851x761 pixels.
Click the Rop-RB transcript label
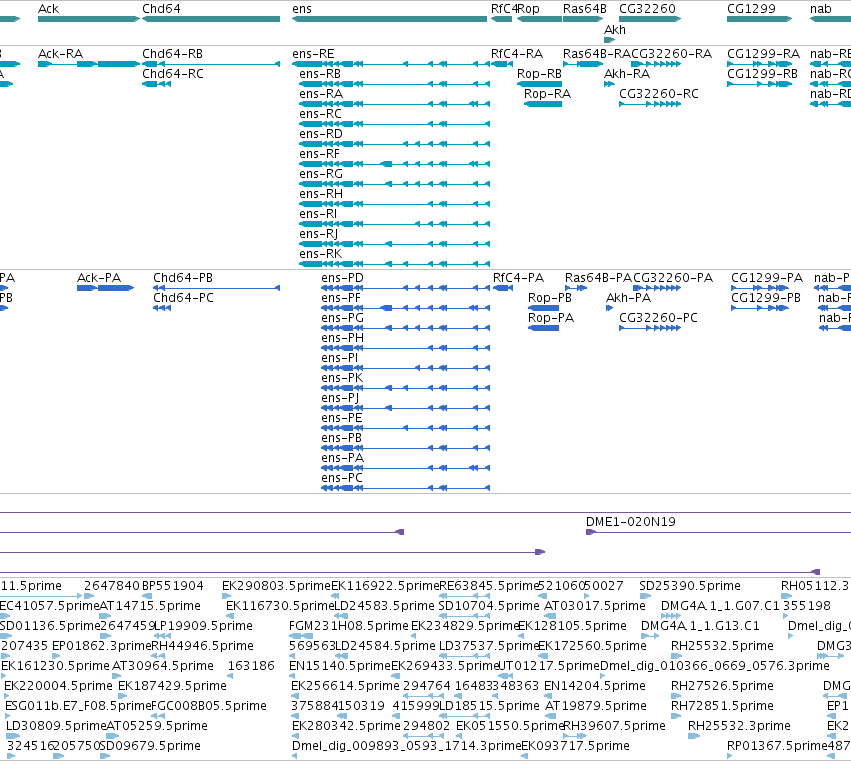click(539, 74)
